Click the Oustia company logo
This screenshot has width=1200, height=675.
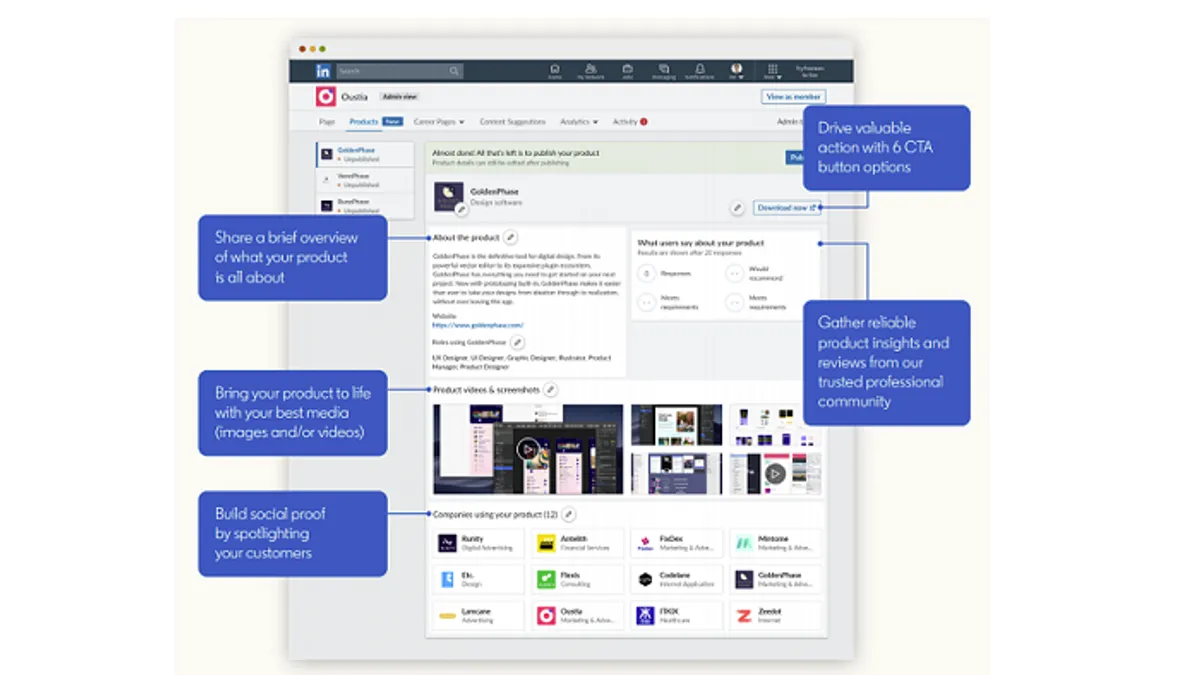[325, 97]
